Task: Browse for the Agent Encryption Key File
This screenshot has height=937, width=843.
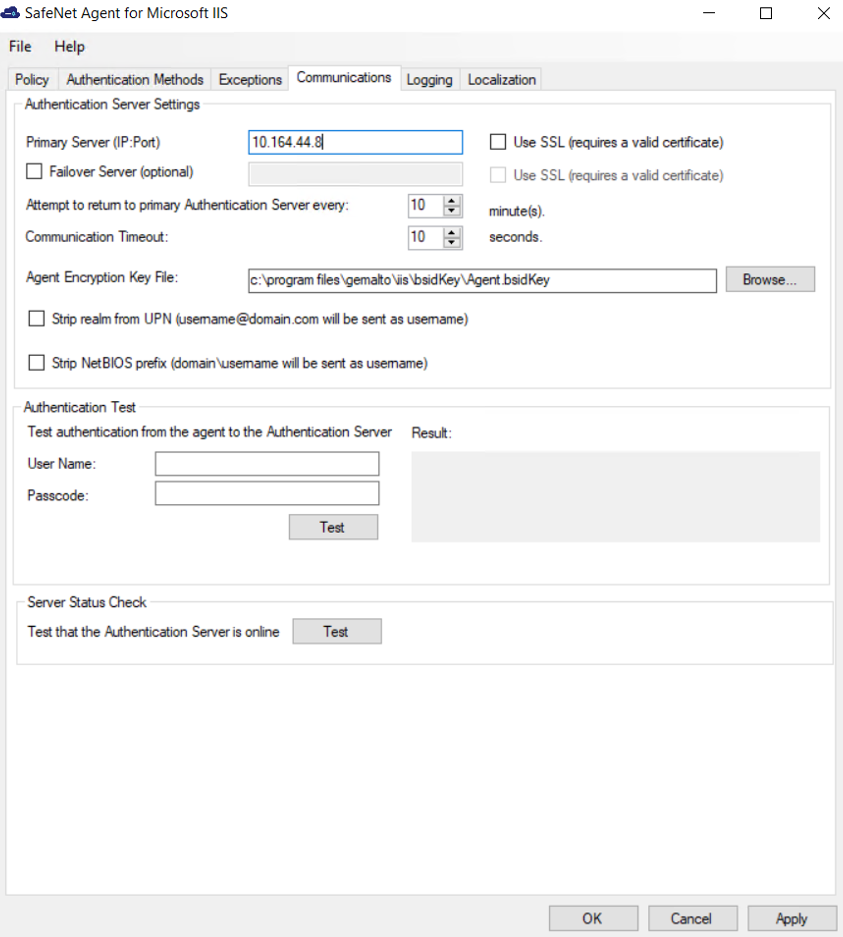Action: coord(770,280)
